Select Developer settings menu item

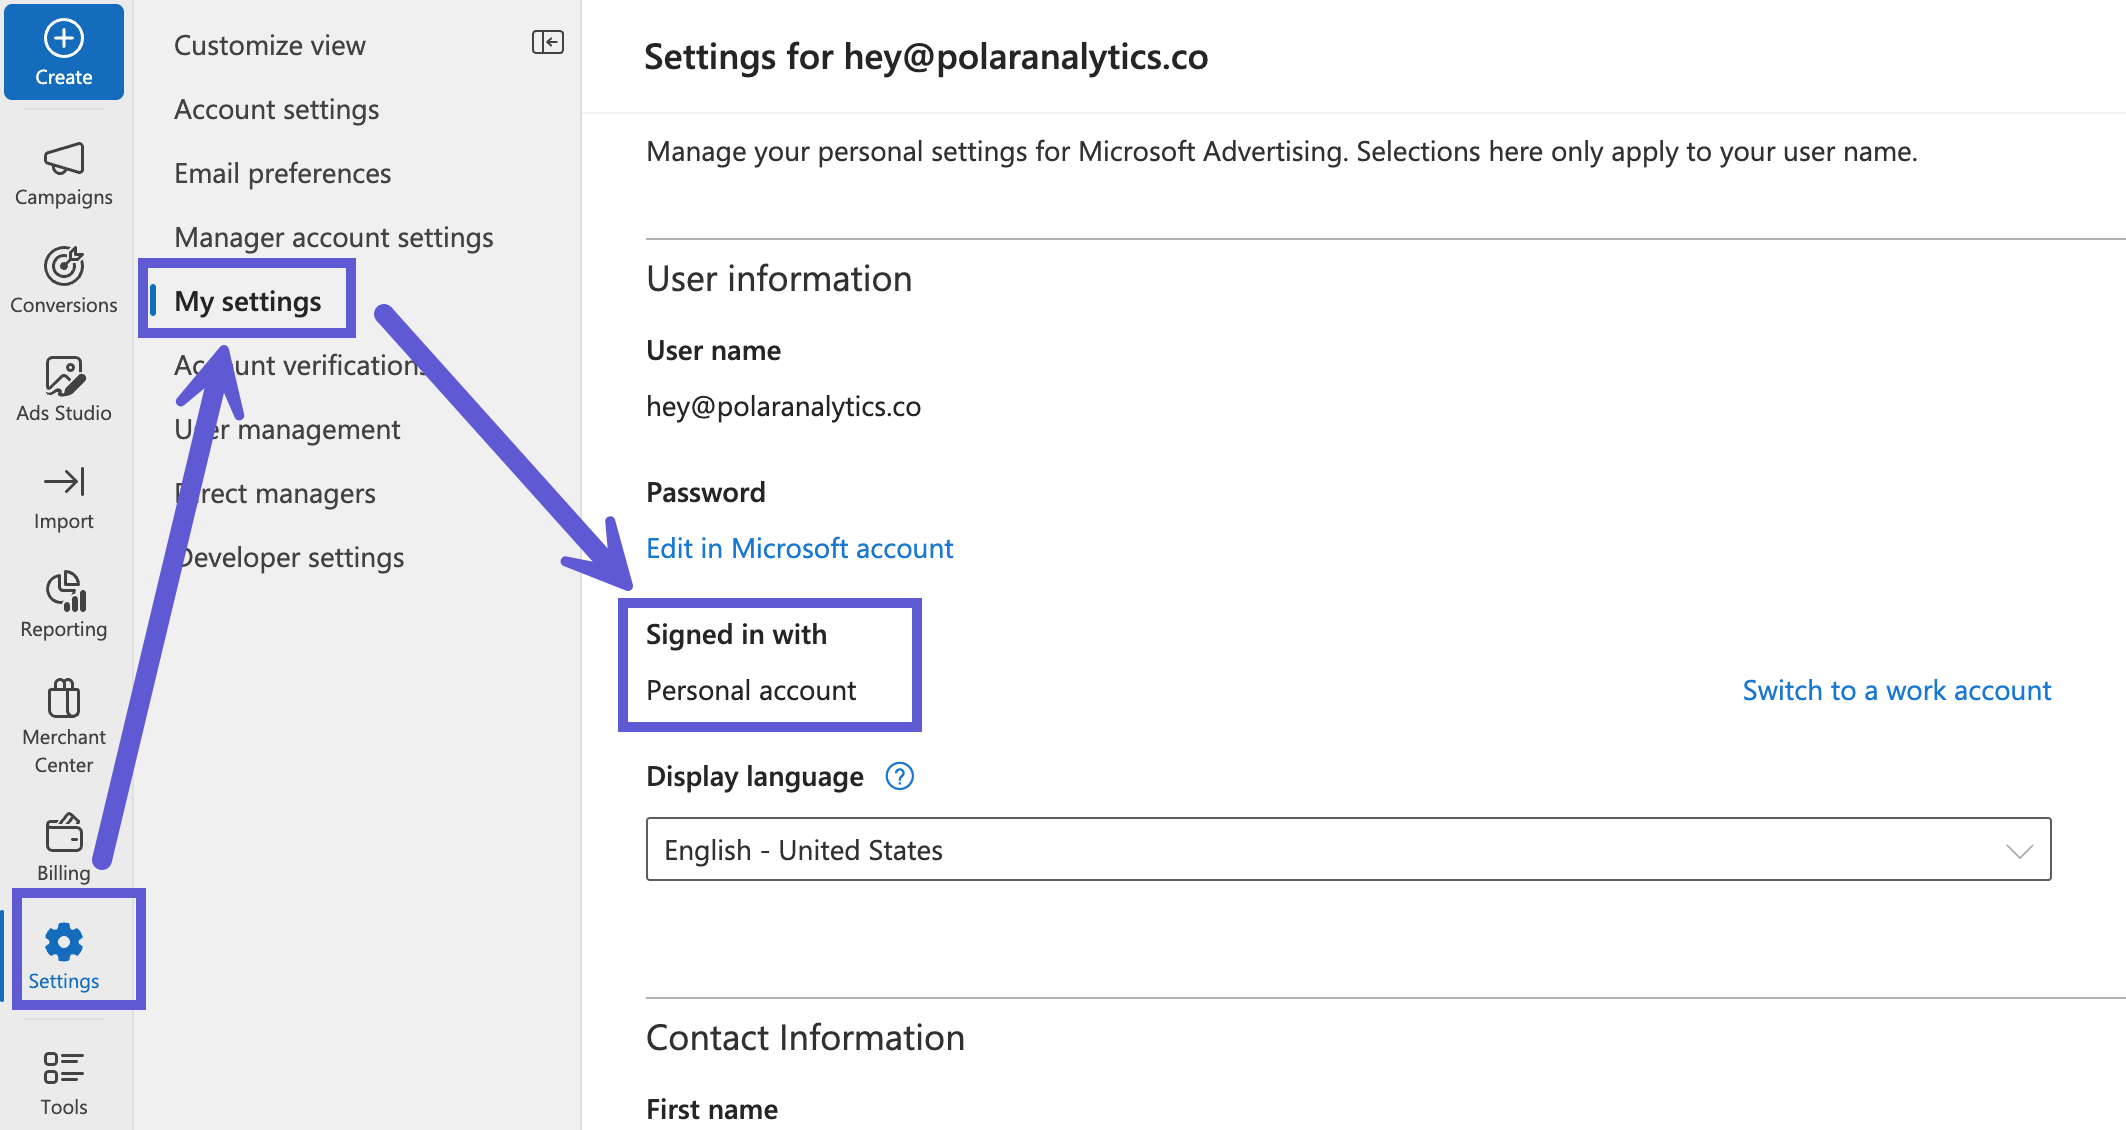pyautogui.click(x=290, y=557)
